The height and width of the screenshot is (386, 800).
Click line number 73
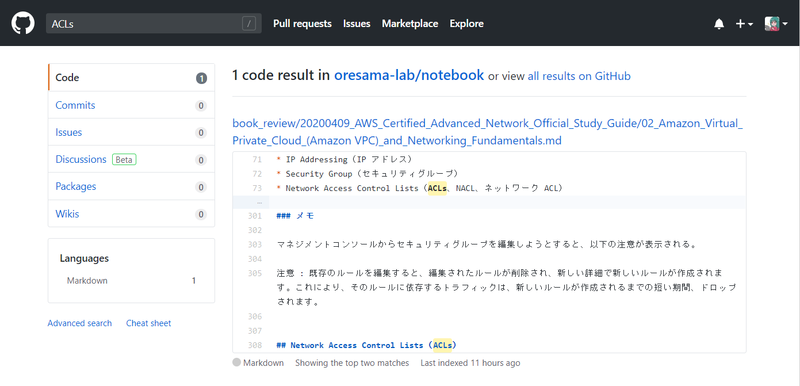[x=257, y=188]
